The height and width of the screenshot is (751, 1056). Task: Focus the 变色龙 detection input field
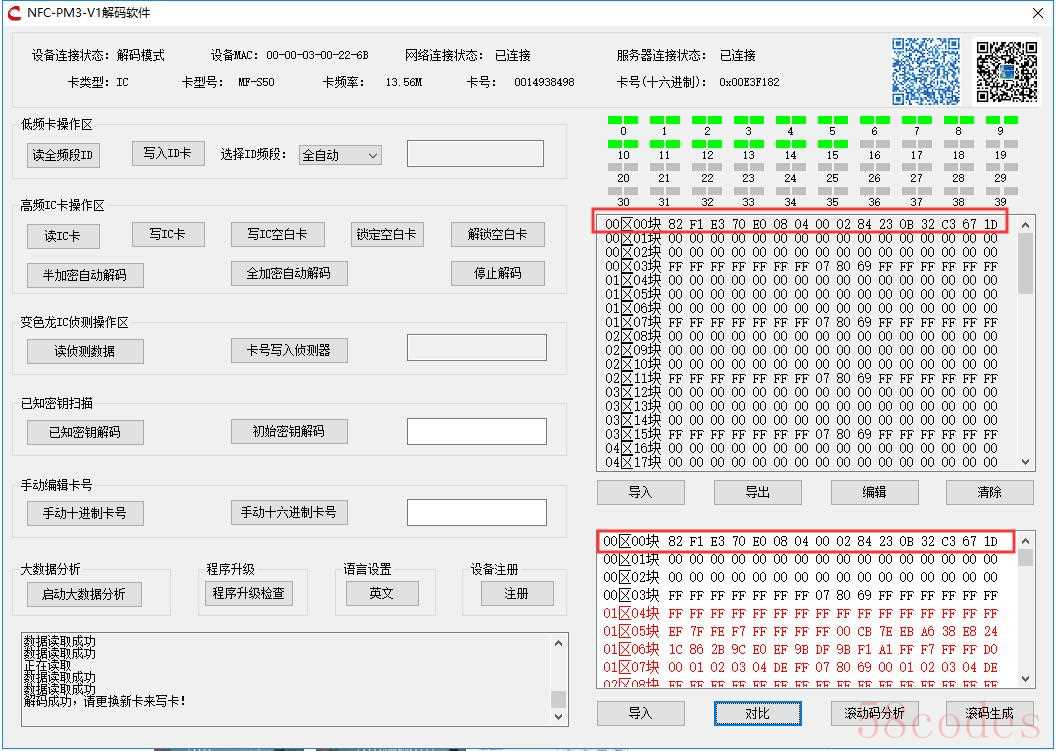[x=477, y=348]
